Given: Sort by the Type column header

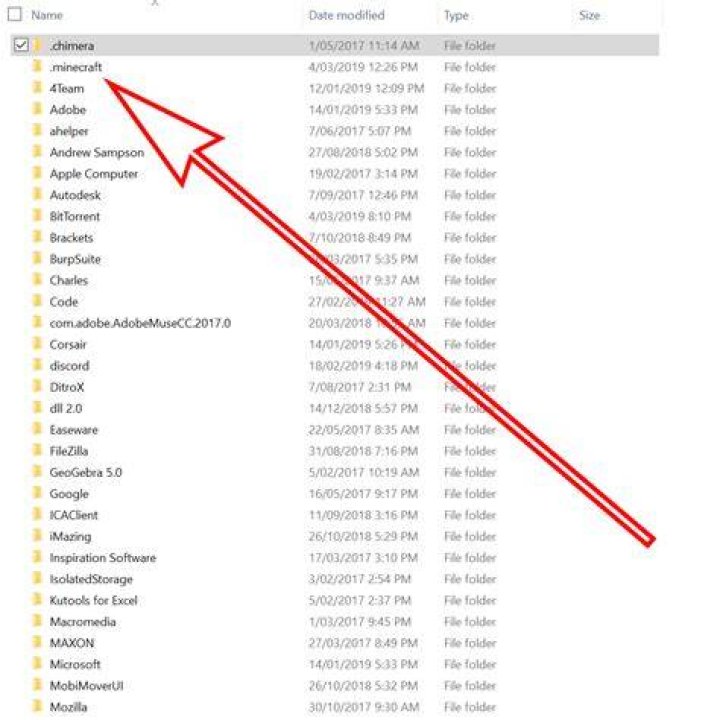Looking at the screenshot, I should click(456, 15).
